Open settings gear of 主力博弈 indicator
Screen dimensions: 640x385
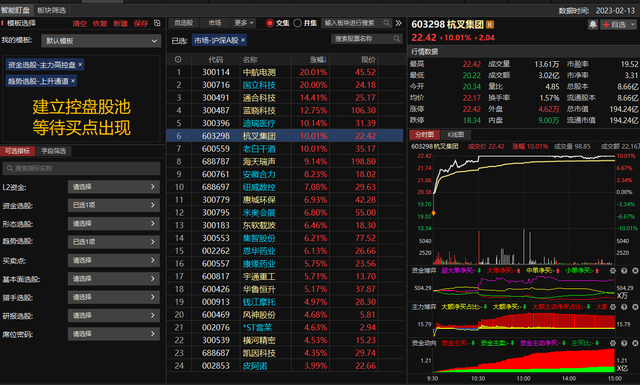613,307
